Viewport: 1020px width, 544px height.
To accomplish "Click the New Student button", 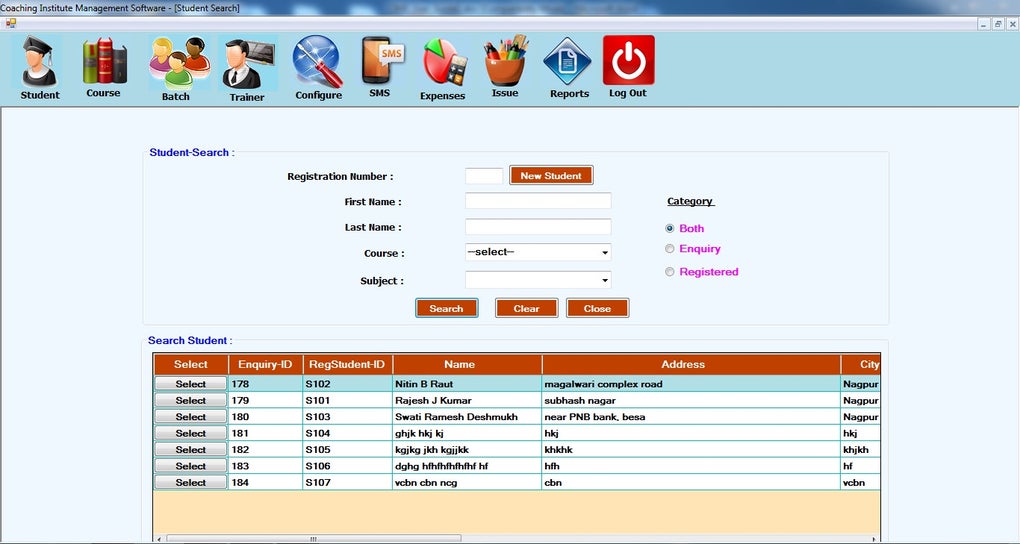I will (x=551, y=176).
